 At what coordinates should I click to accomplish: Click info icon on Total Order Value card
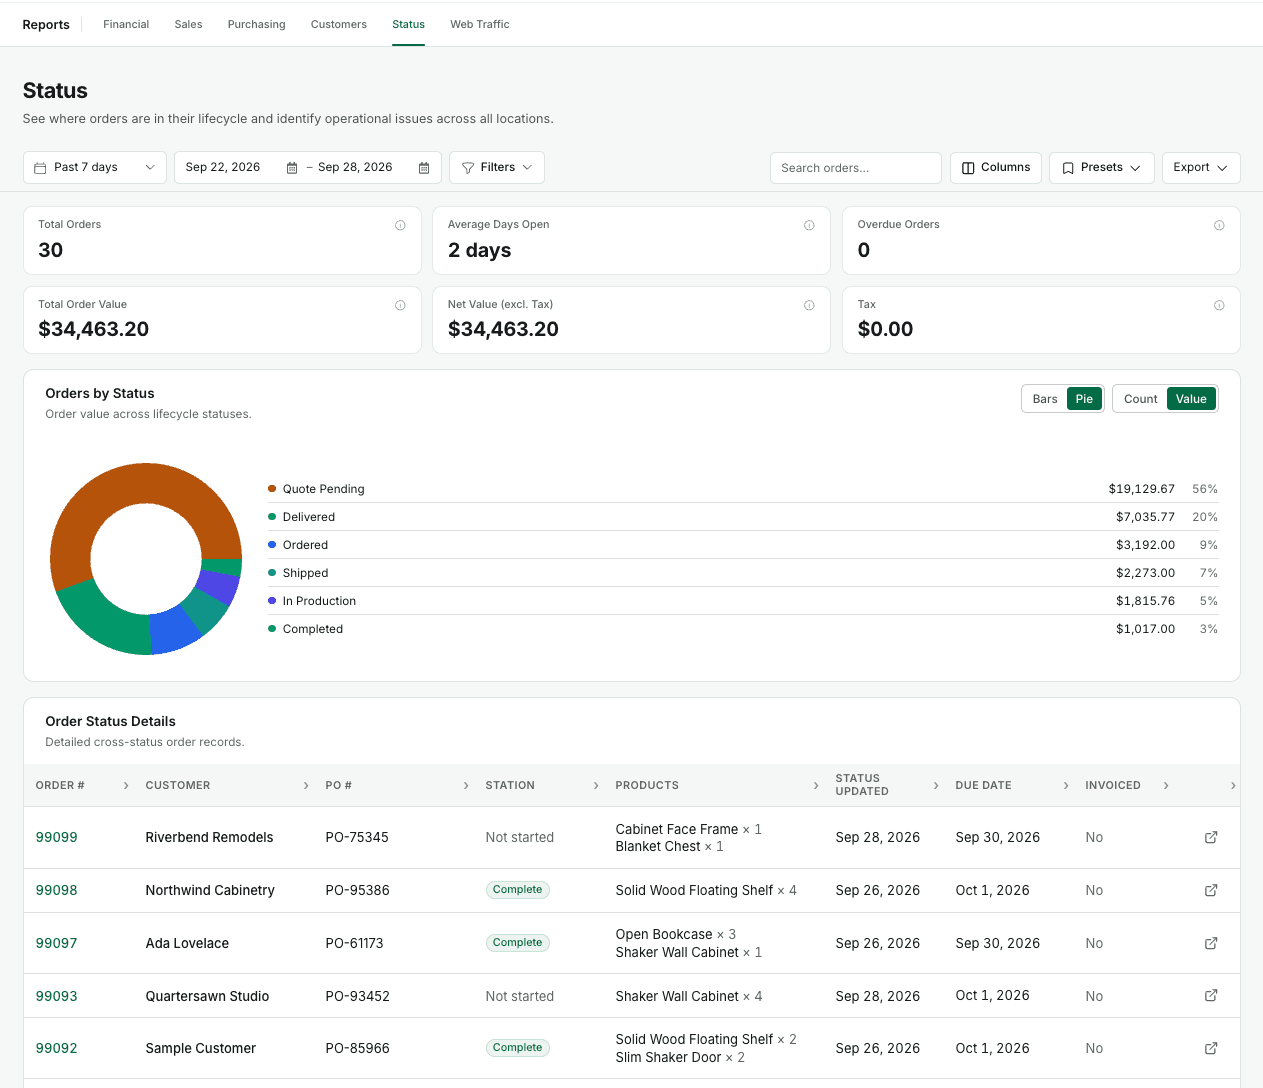tap(400, 306)
